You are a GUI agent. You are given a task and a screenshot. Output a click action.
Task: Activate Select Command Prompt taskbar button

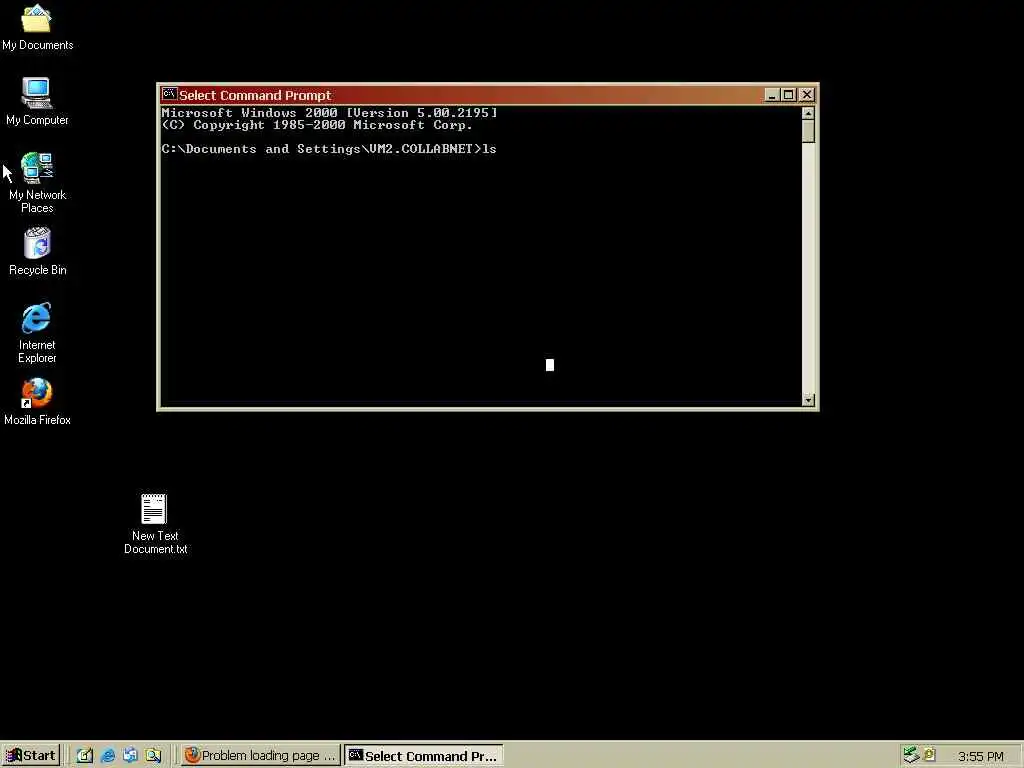[424, 756]
